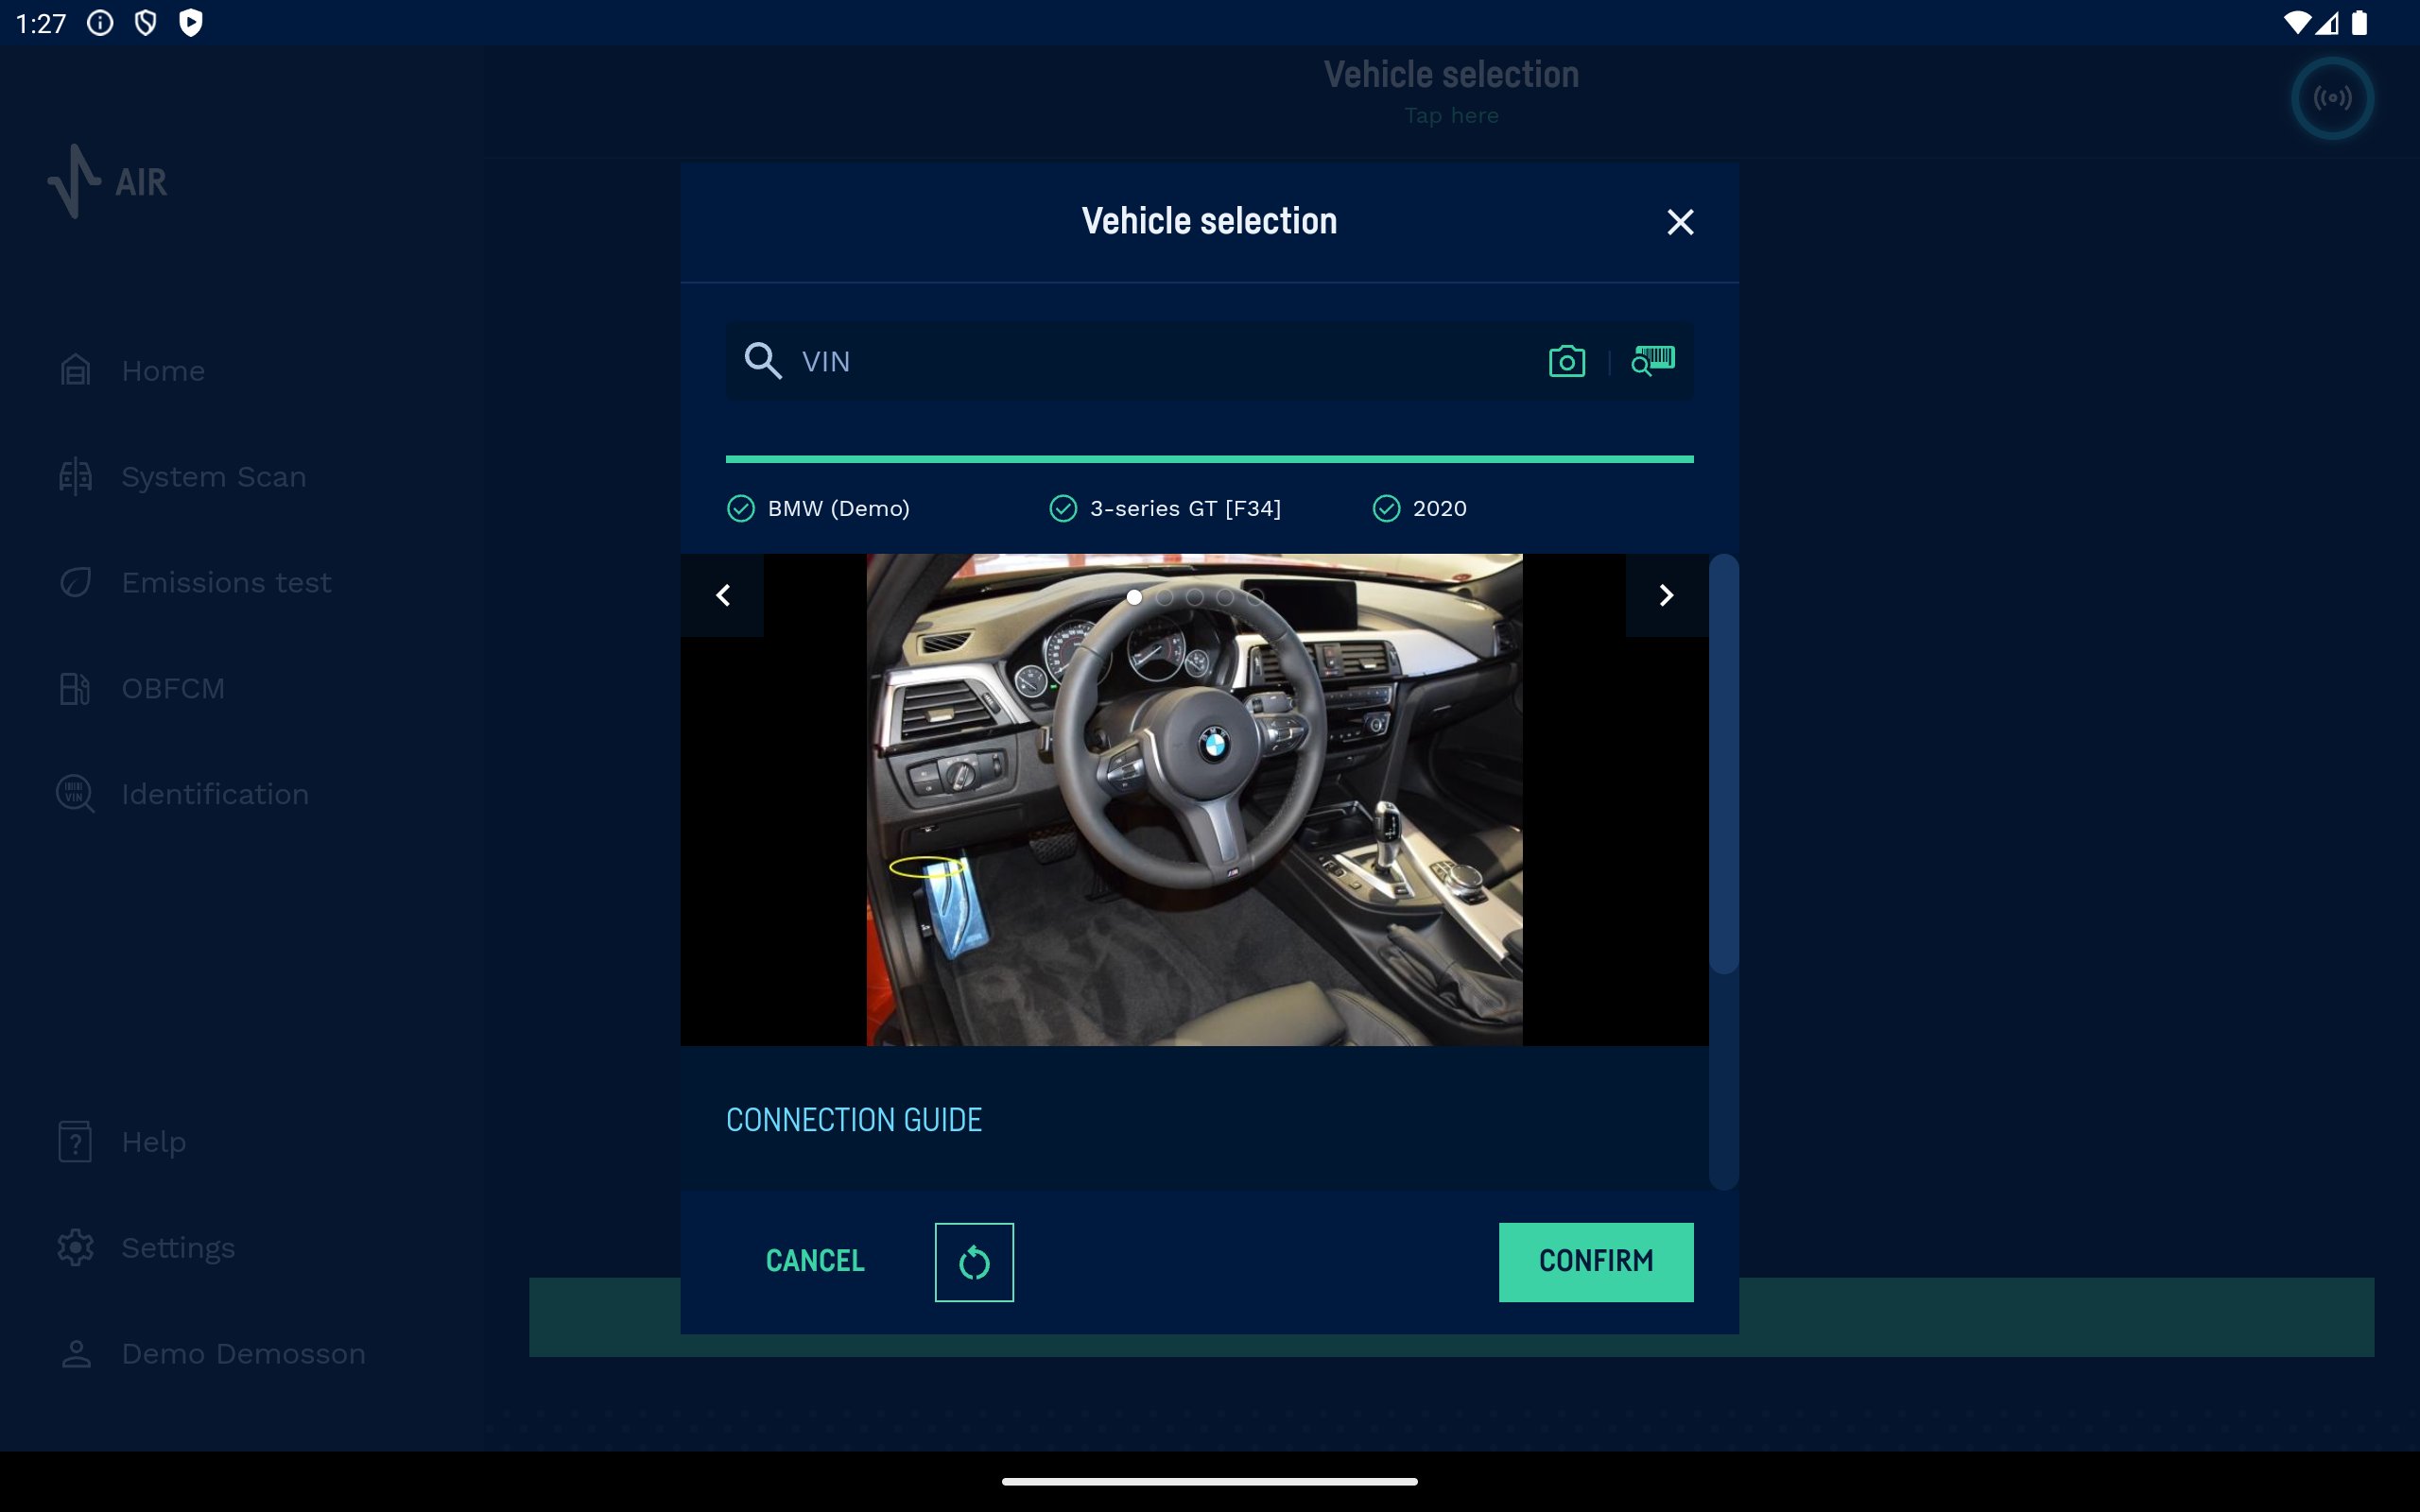Open System Scan from the sidebar
This screenshot has width=2420, height=1512.
[x=213, y=477]
